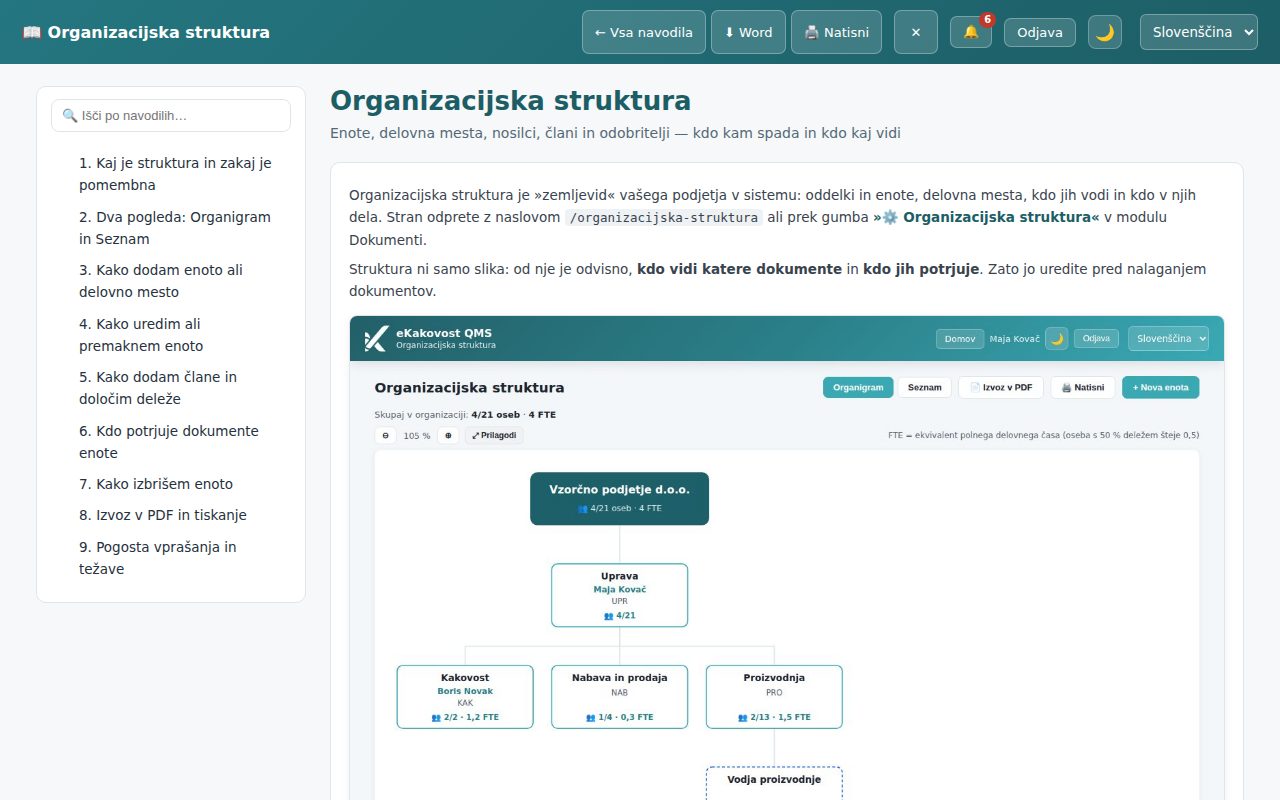Click the book icon beside the page title
This screenshot has width=1280, height=800.
[32, 32]
